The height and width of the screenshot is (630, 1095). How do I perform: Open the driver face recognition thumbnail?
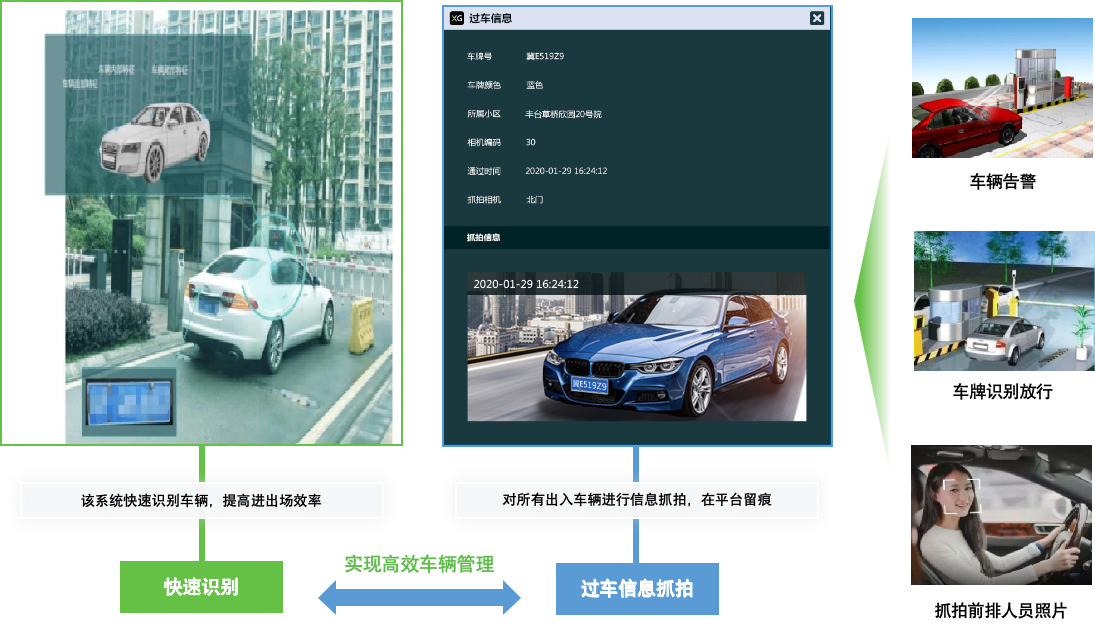tap(1001, 515)
